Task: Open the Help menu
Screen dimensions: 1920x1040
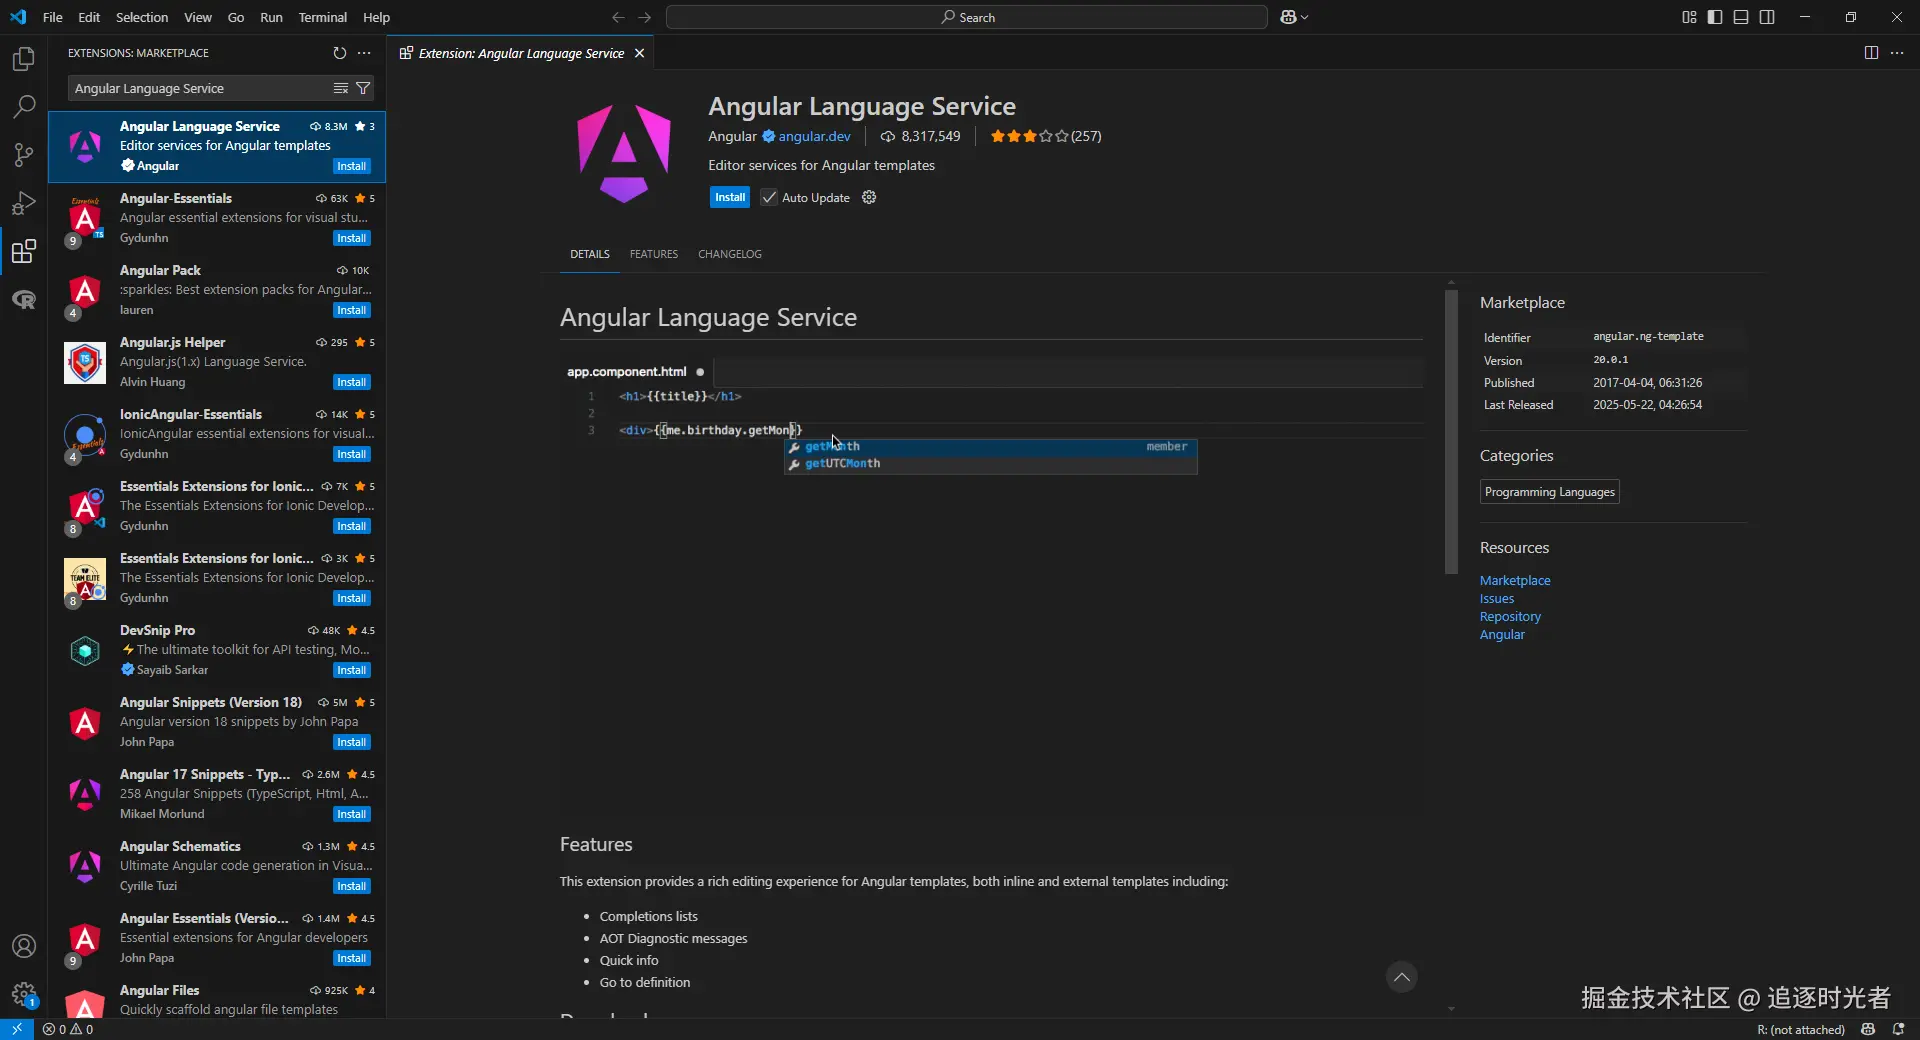Action: (376, 17)
